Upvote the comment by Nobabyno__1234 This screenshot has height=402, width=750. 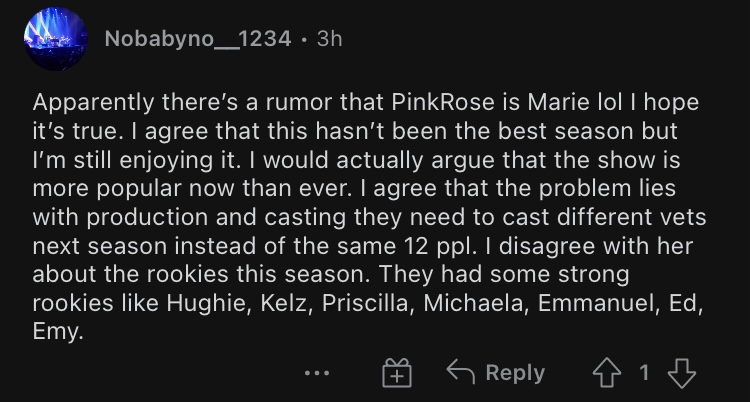click(x=607, y=373)
